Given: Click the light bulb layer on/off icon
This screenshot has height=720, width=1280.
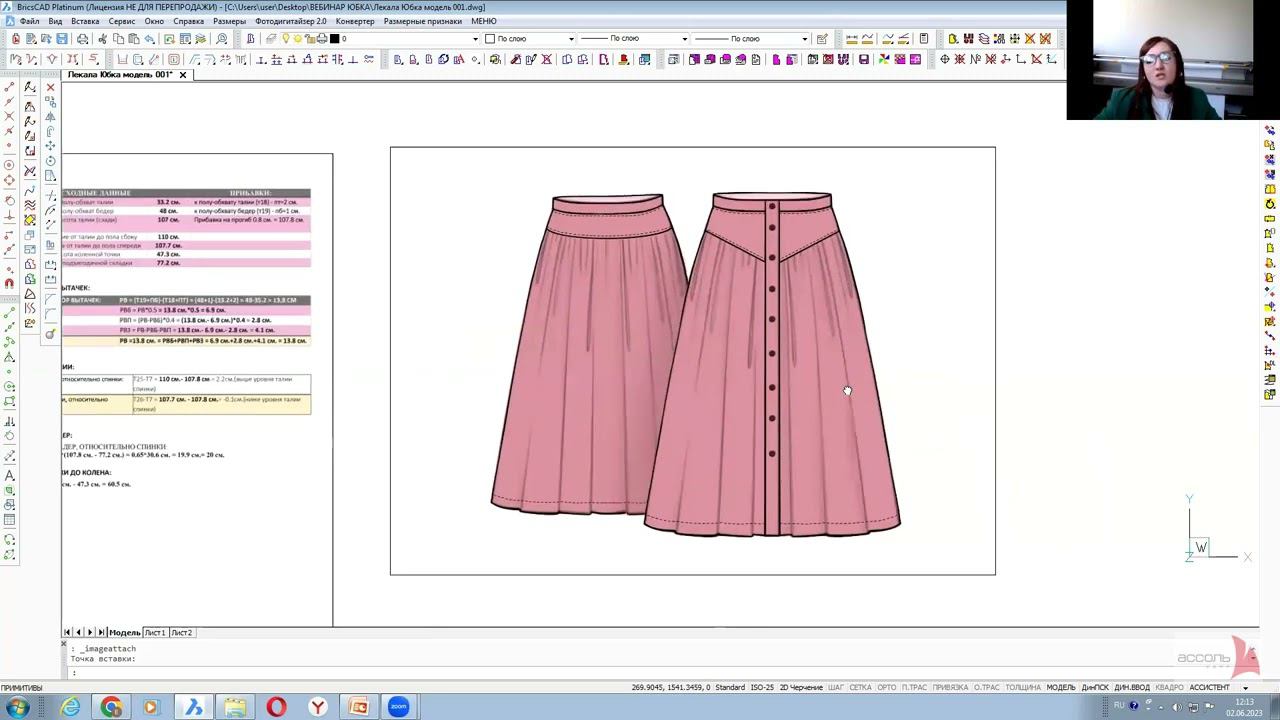Looking at the screenshot, I should 285,39.
